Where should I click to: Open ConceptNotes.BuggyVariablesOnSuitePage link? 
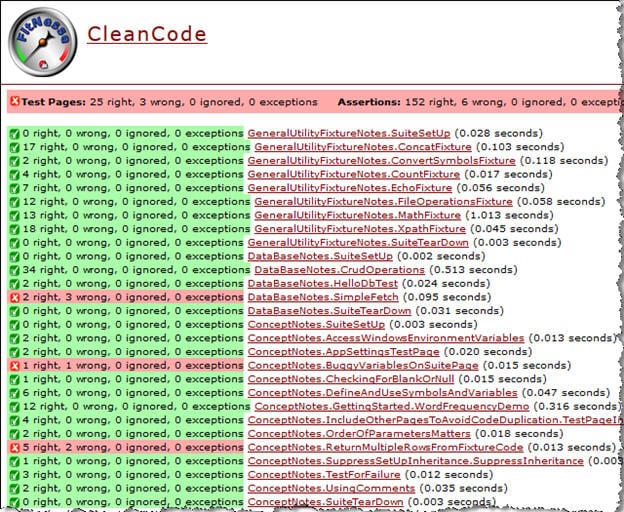pyautogui.click(x=363, y=366)
